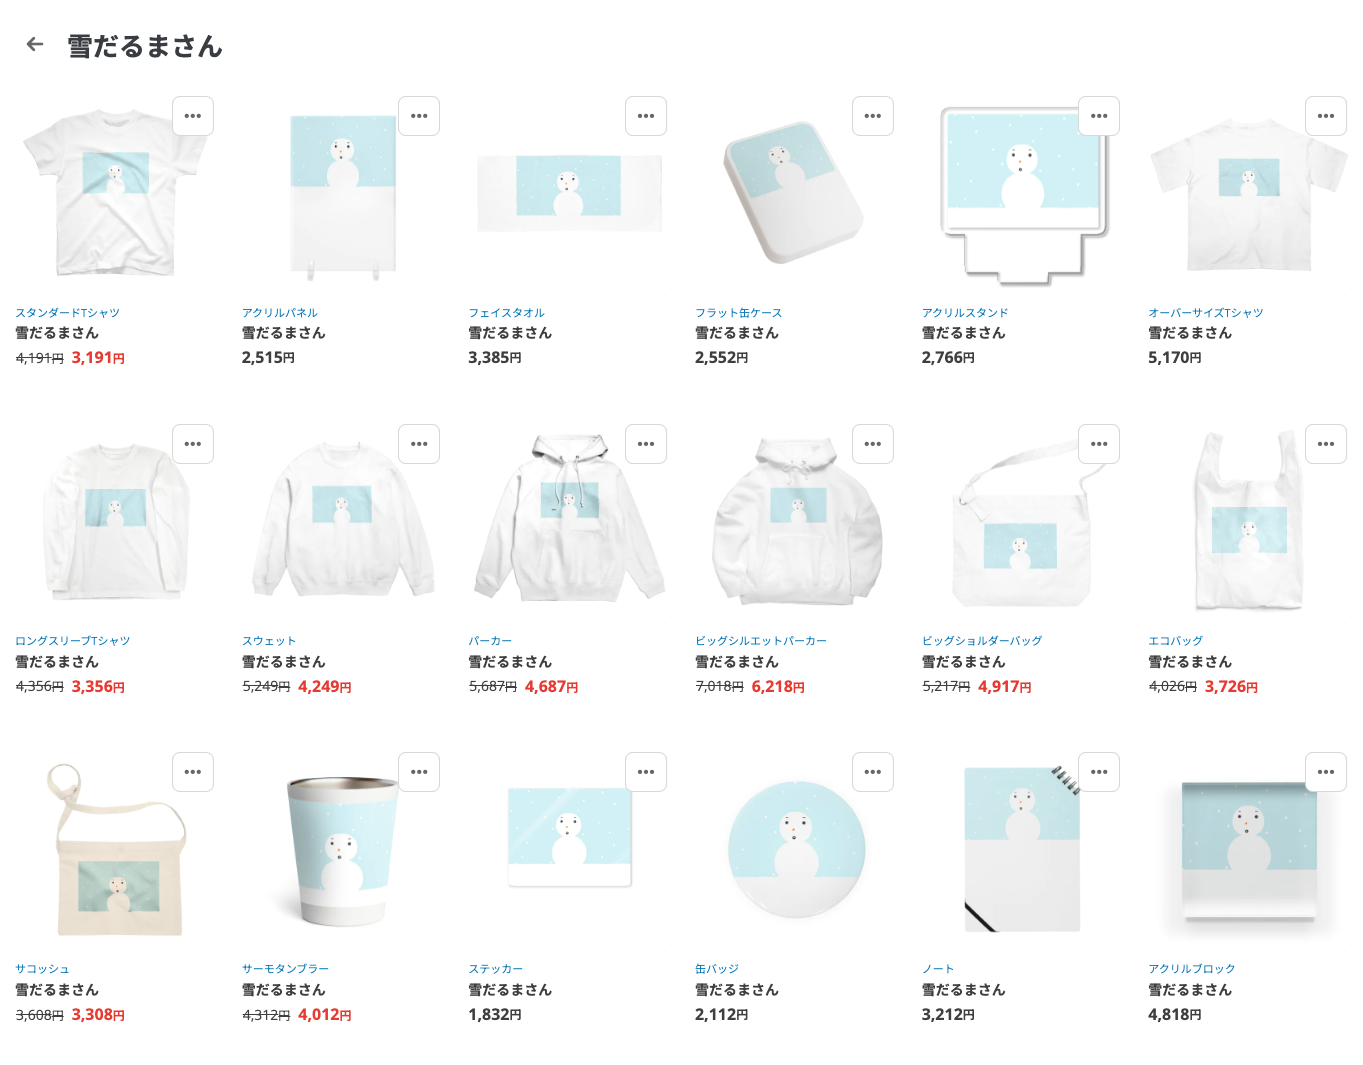The image size is (1363, 1065).
Task: Open three-dot menu on アクリルパネル product
Action: [419, 116]
